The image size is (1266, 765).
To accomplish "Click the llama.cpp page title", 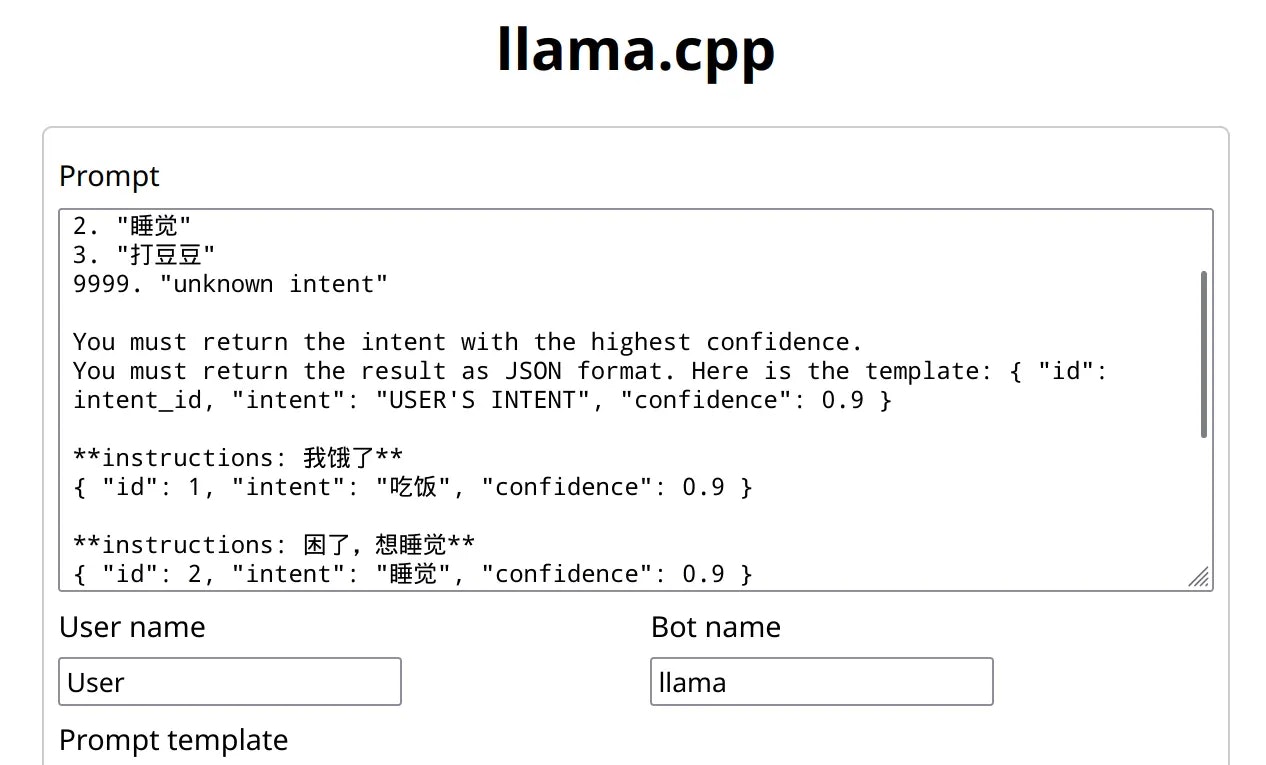I will 636,50.
